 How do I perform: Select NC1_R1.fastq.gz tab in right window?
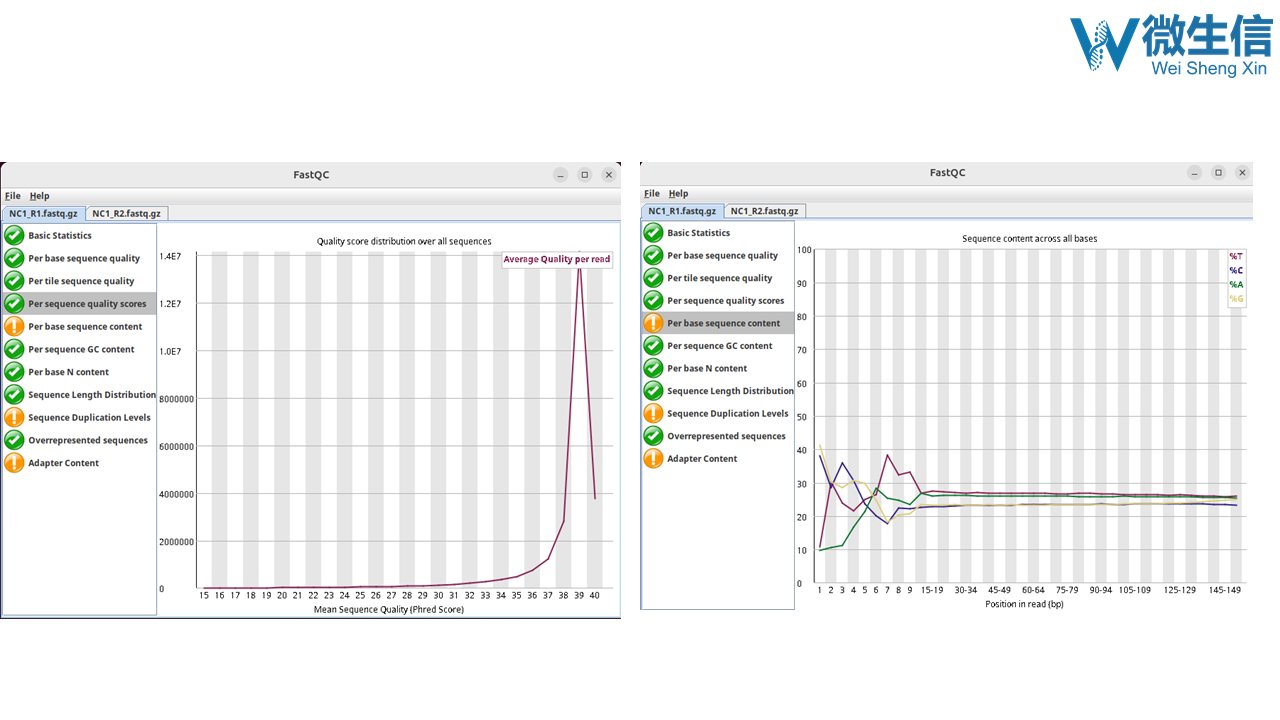pos(682,211)
